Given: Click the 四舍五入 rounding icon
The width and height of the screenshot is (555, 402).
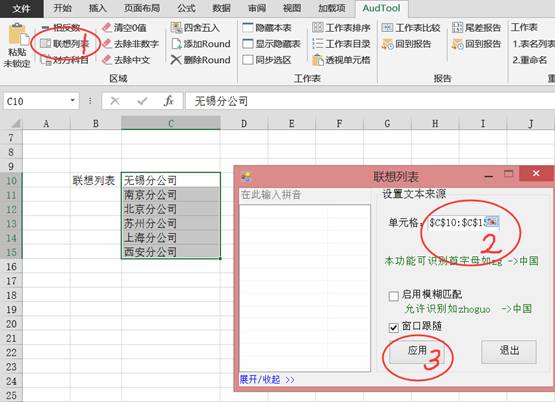Looking at the screenshot, I should [x=176, y=28].
